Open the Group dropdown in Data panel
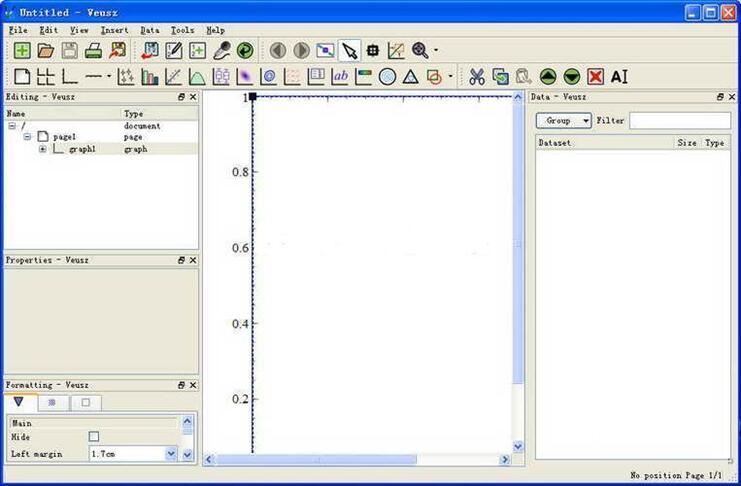This screenshot has width=741, height=486. click(564, 121)
